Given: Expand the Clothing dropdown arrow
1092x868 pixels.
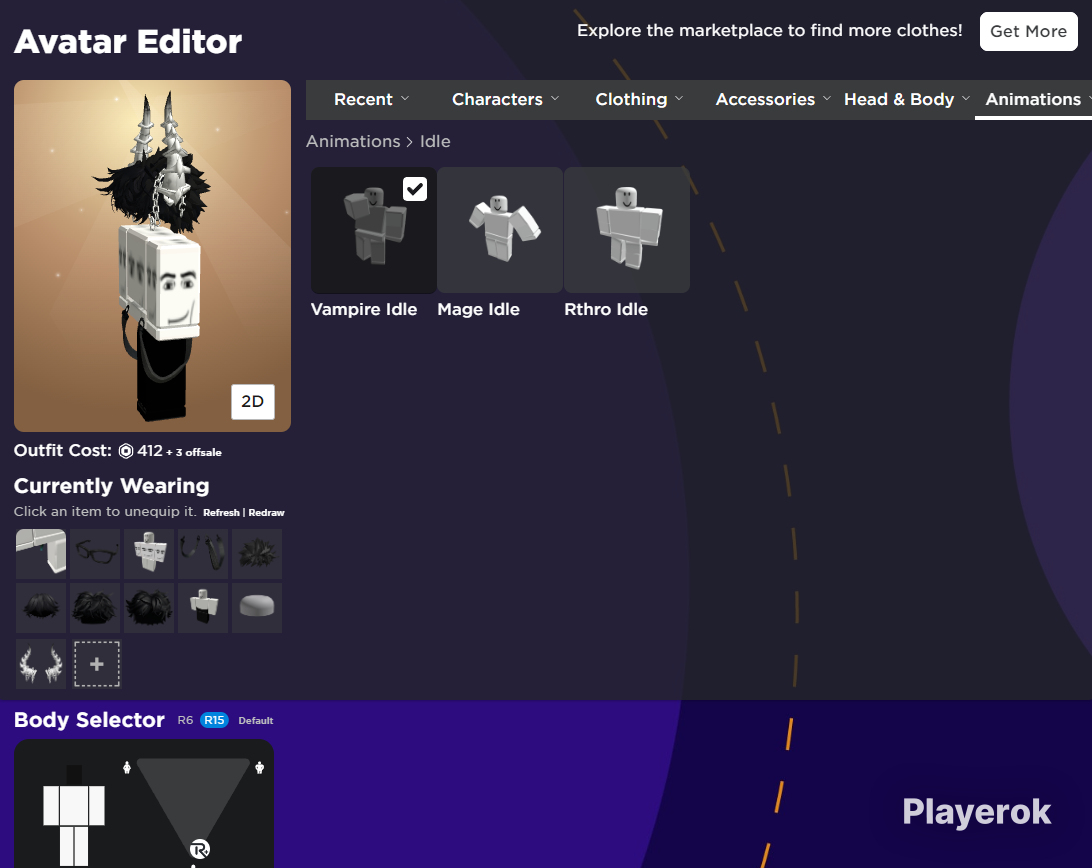Looking at the screenshot, I should pos(679,98).
